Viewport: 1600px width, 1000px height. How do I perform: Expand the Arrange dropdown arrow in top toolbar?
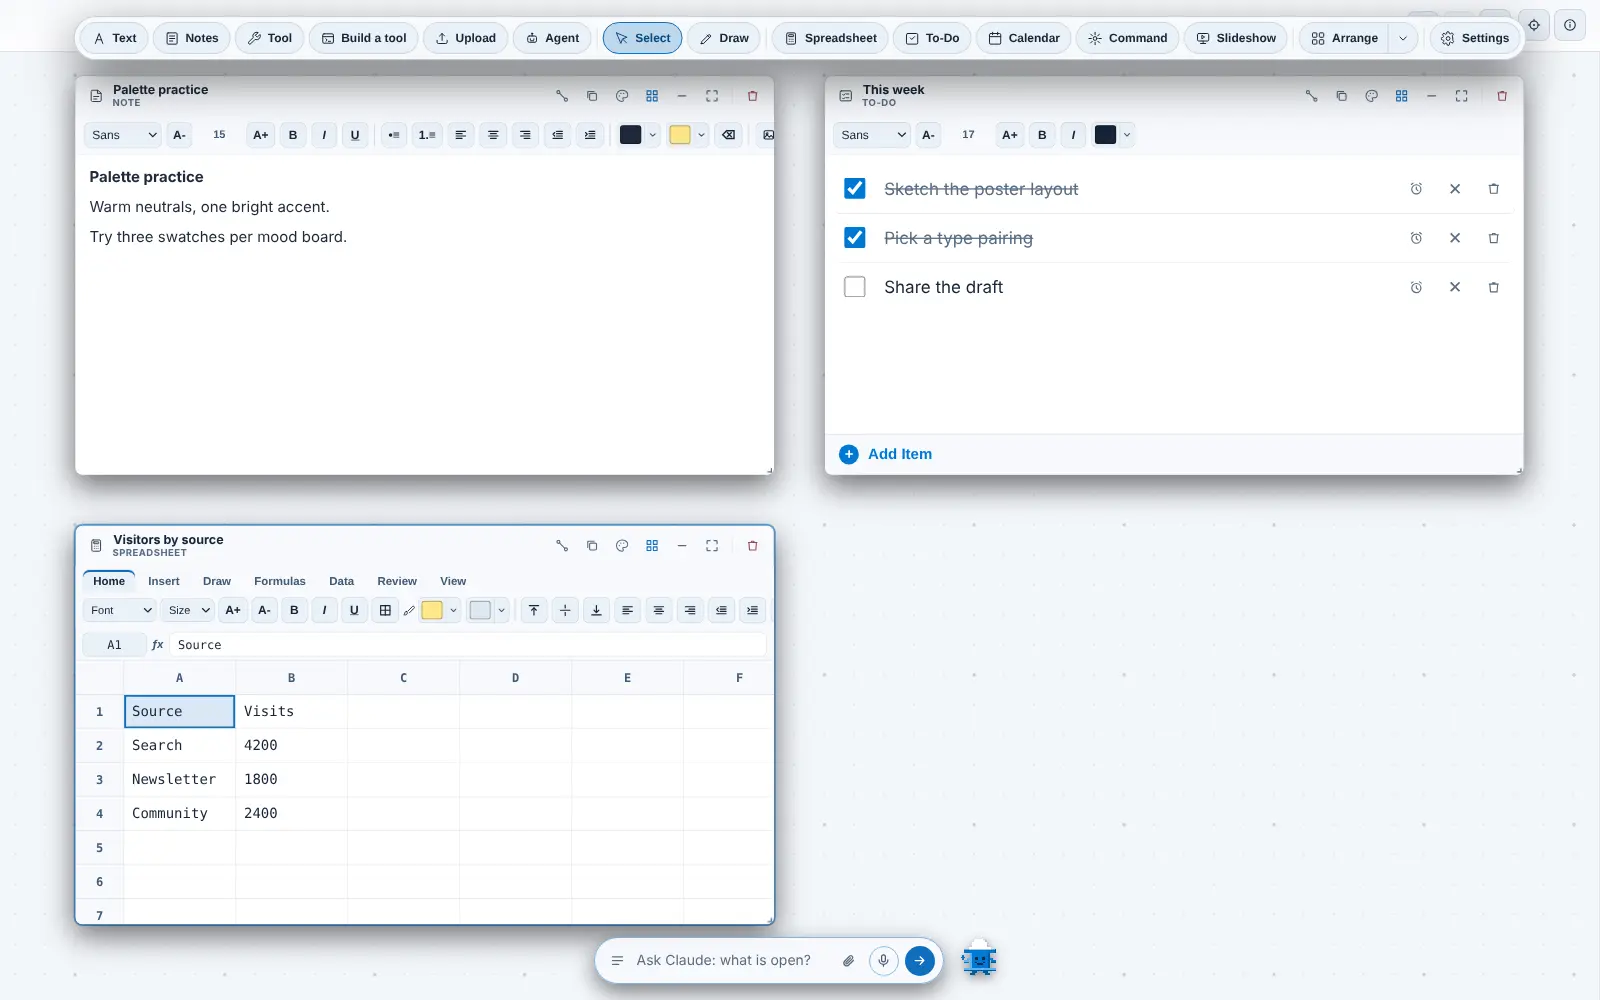click(1403, 38)
